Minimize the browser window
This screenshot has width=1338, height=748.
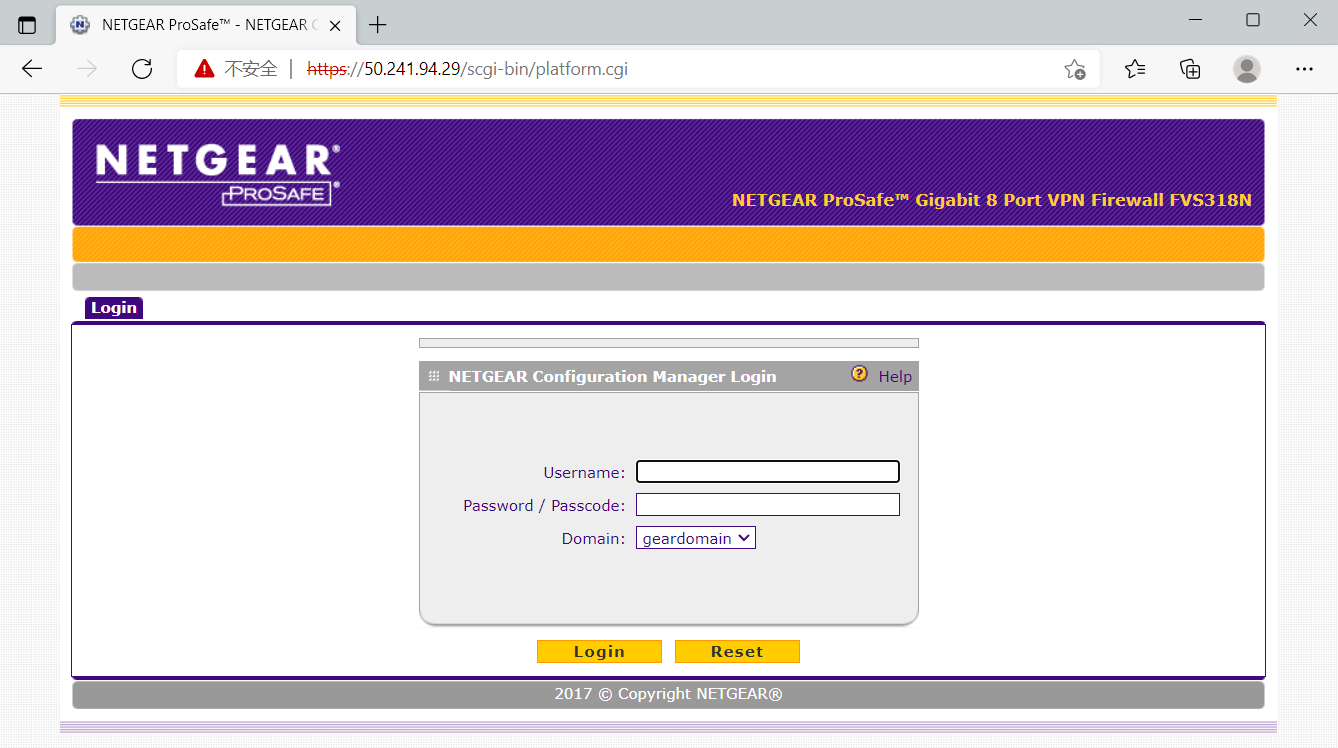pyautogui.click(x=1195, y=20)
